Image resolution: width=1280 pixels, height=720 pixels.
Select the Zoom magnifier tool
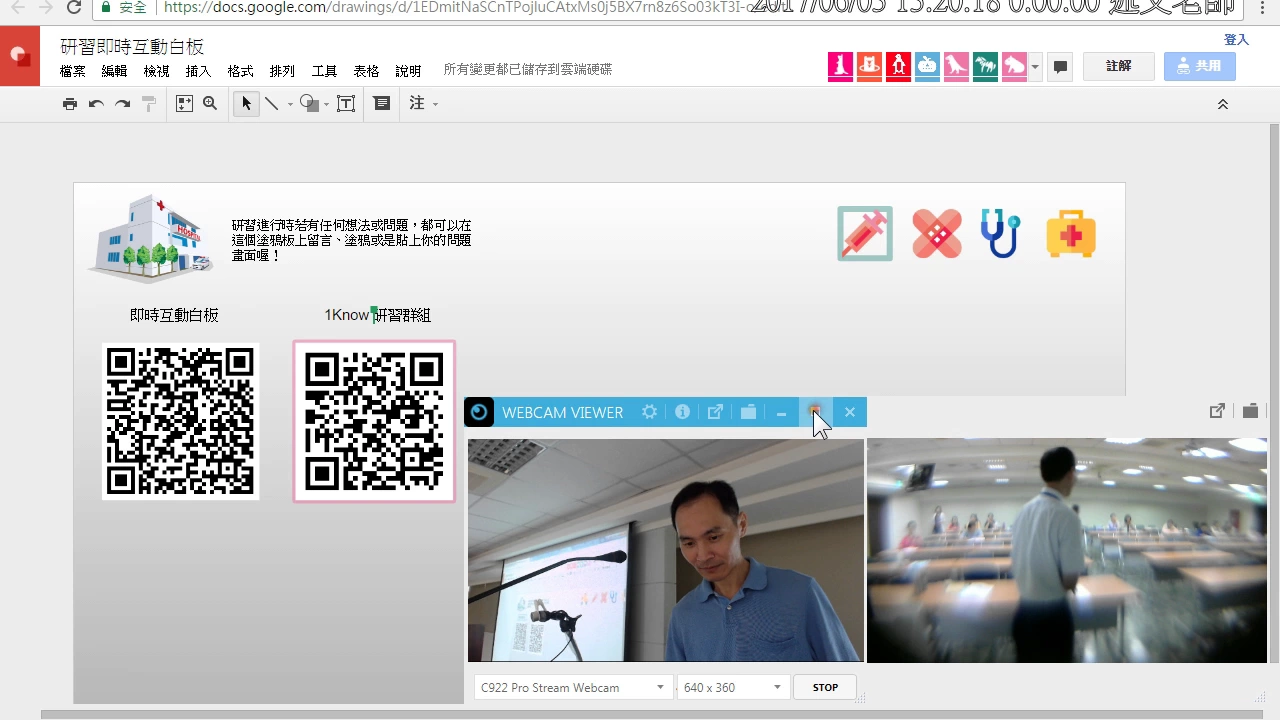pyautogui.click(x=210, y=104)
